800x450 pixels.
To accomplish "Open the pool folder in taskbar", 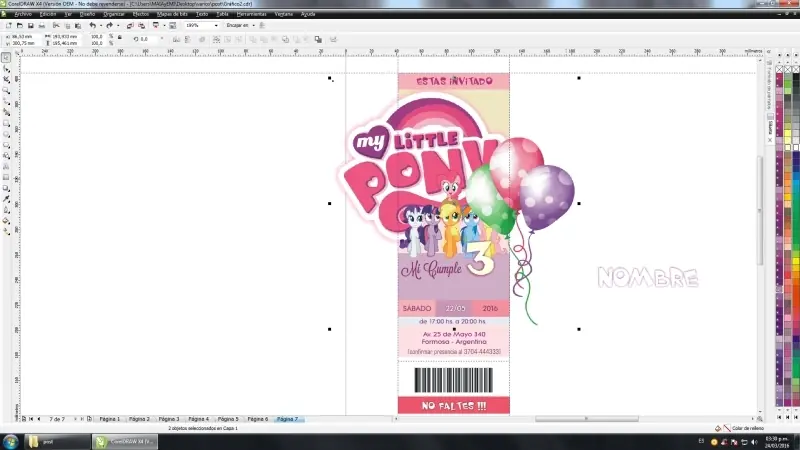I will (x=57, y=442).
